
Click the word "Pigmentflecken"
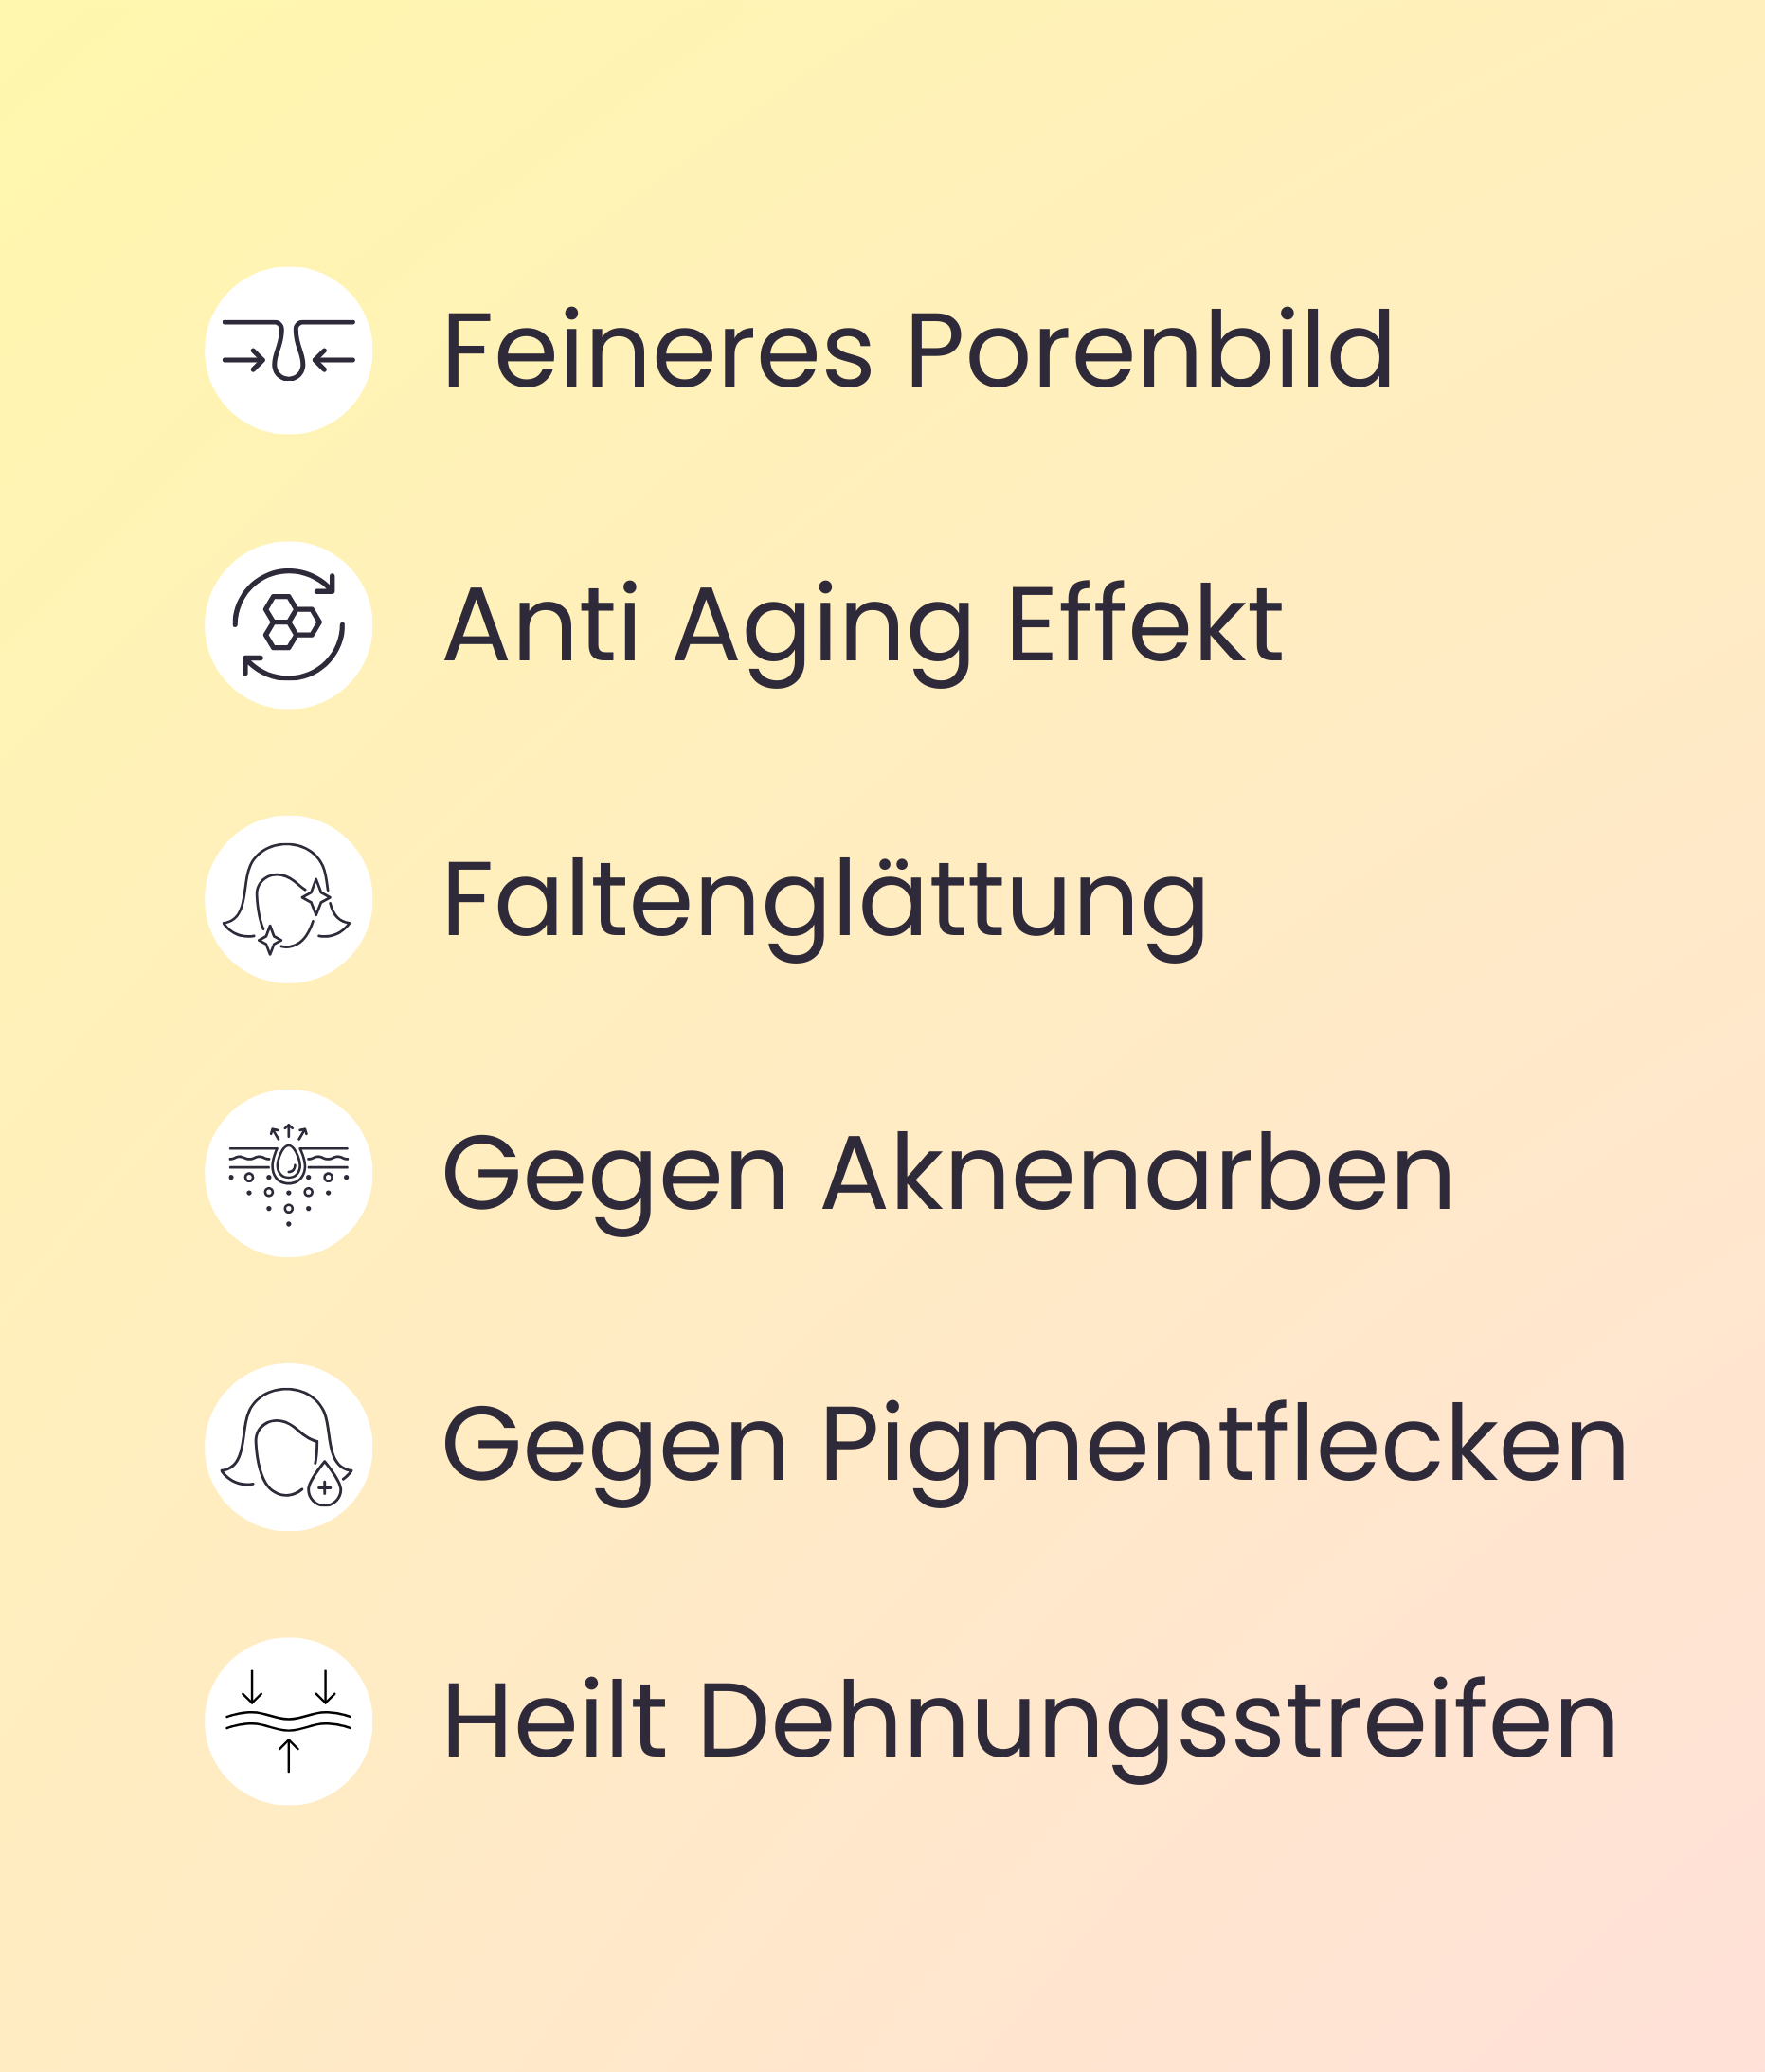pyautogui.click(x=1224, y=1449)
